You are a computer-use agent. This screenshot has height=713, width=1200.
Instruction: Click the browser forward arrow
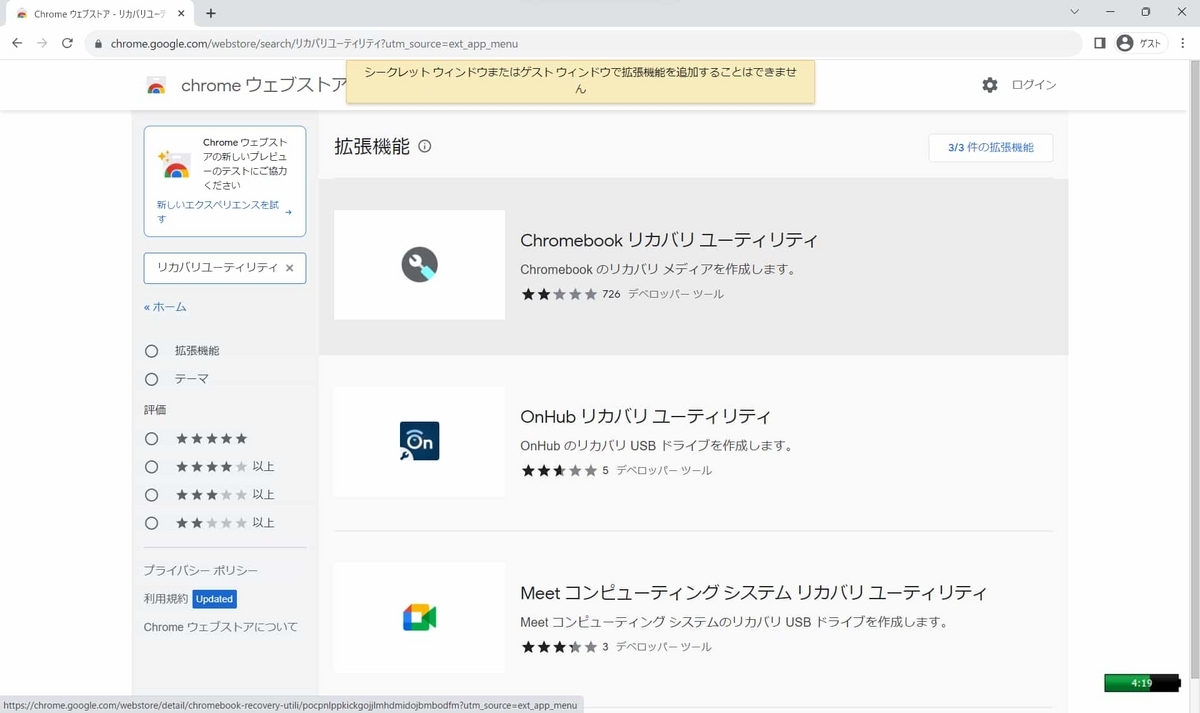42,43
